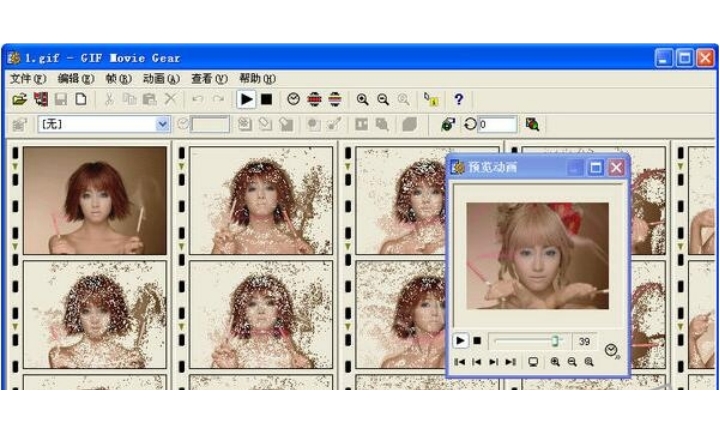The image size is (720, 432).
Task: Zoom out on main toolbar
Action: (383, 99)
